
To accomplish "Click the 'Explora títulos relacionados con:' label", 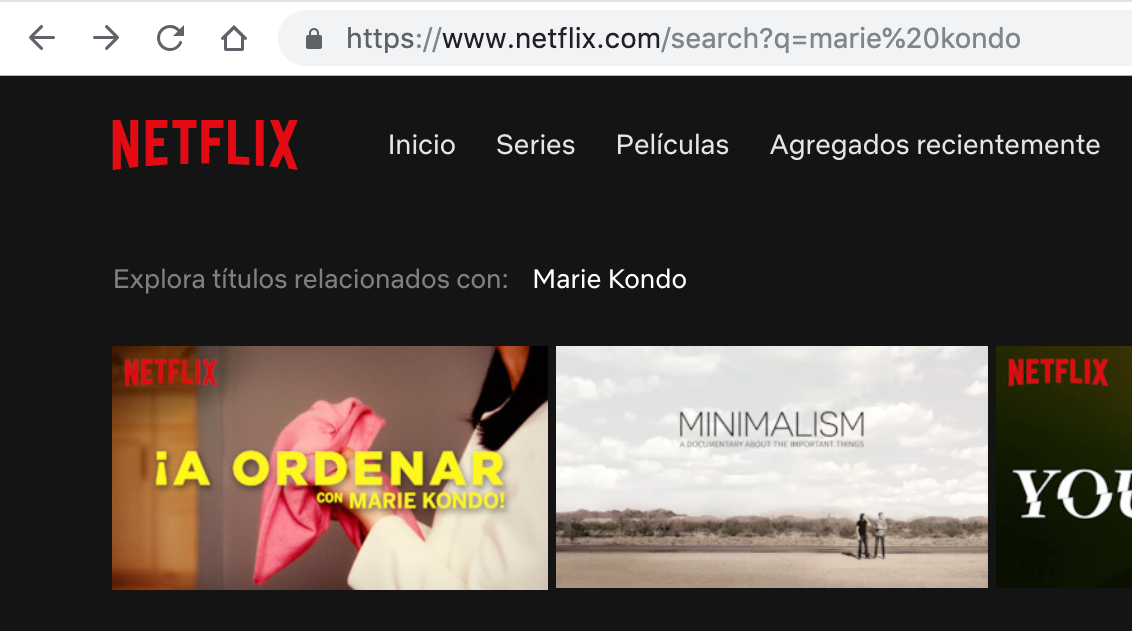I will coord(311,279).
